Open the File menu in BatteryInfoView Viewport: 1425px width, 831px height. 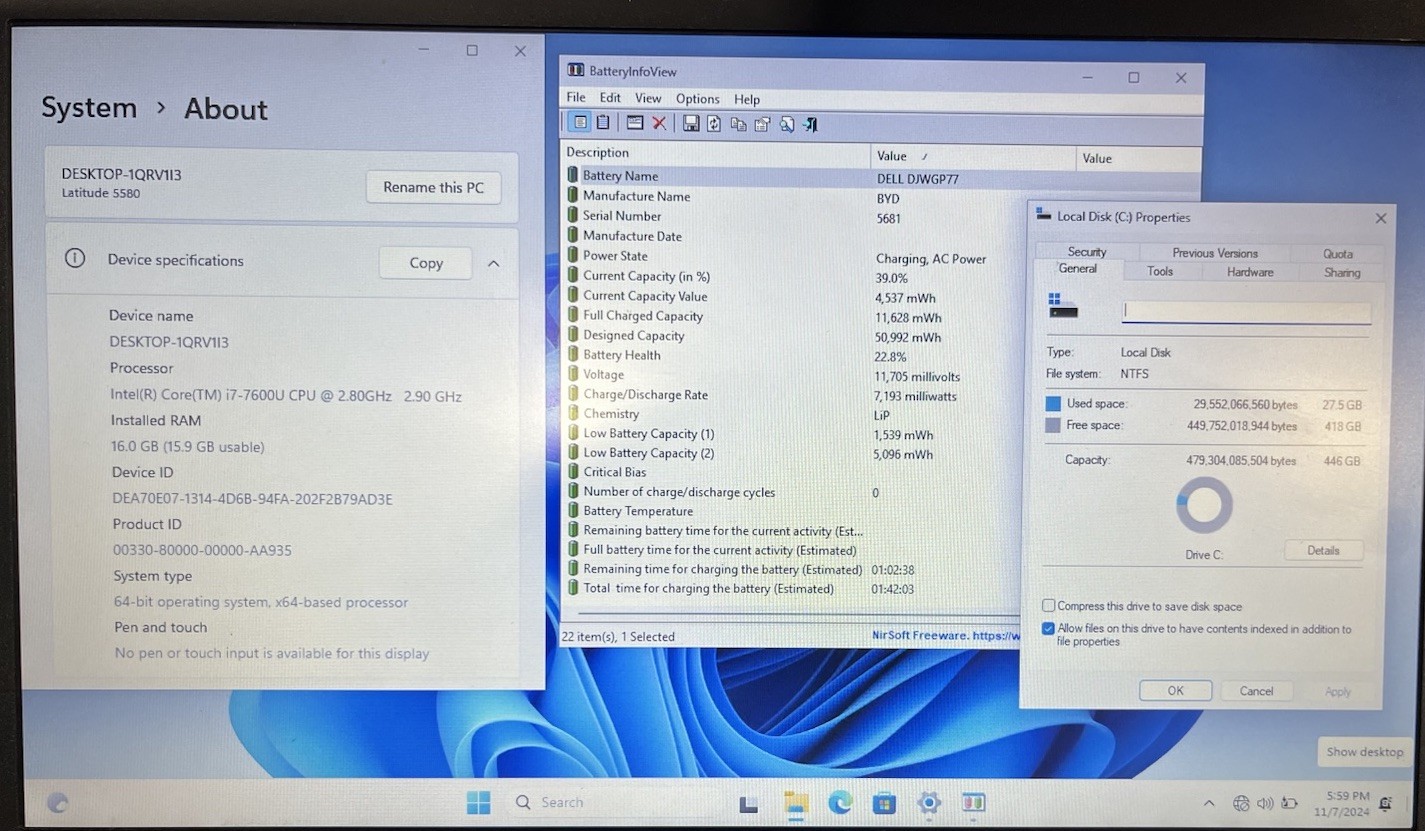pyautogui.click(x=576, y=98)
